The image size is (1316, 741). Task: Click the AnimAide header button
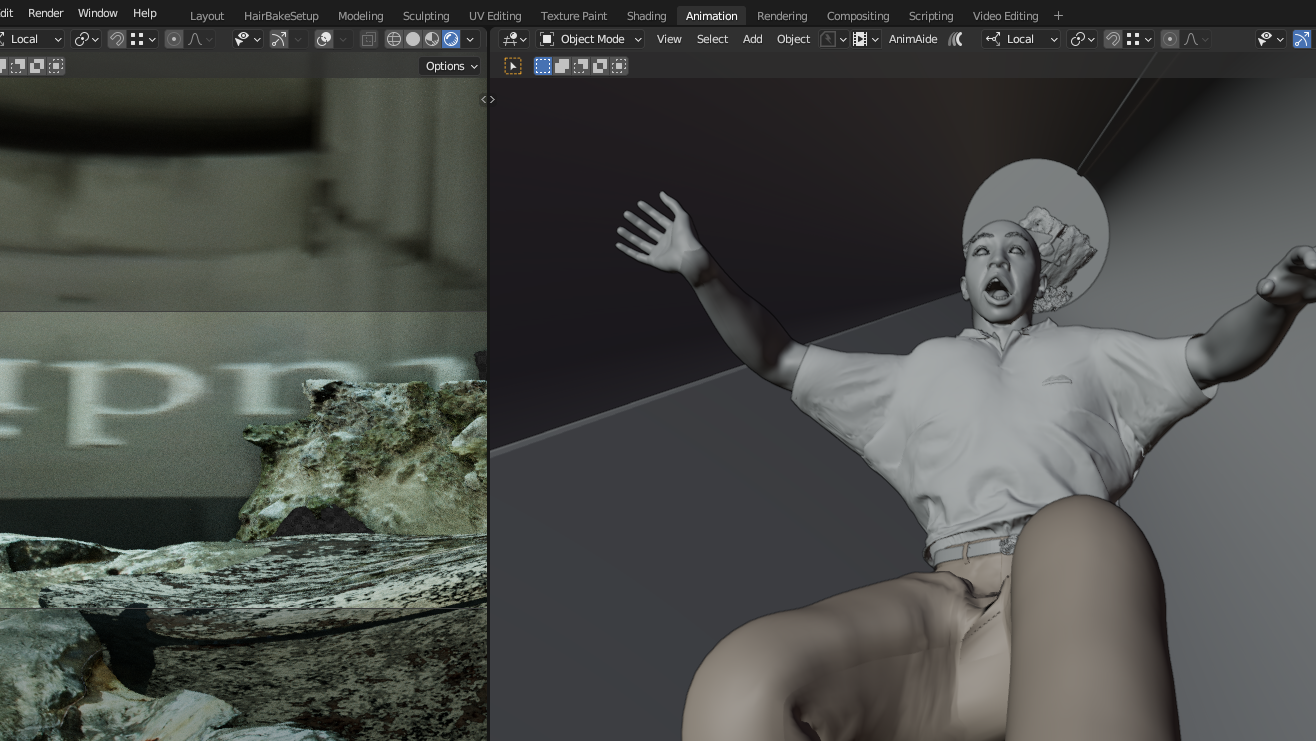tap(913, 39)
